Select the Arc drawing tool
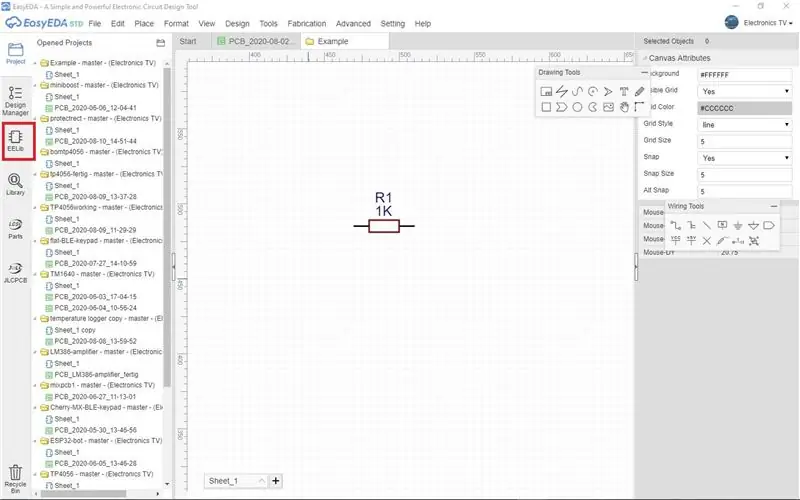 [x=592, y=92]
